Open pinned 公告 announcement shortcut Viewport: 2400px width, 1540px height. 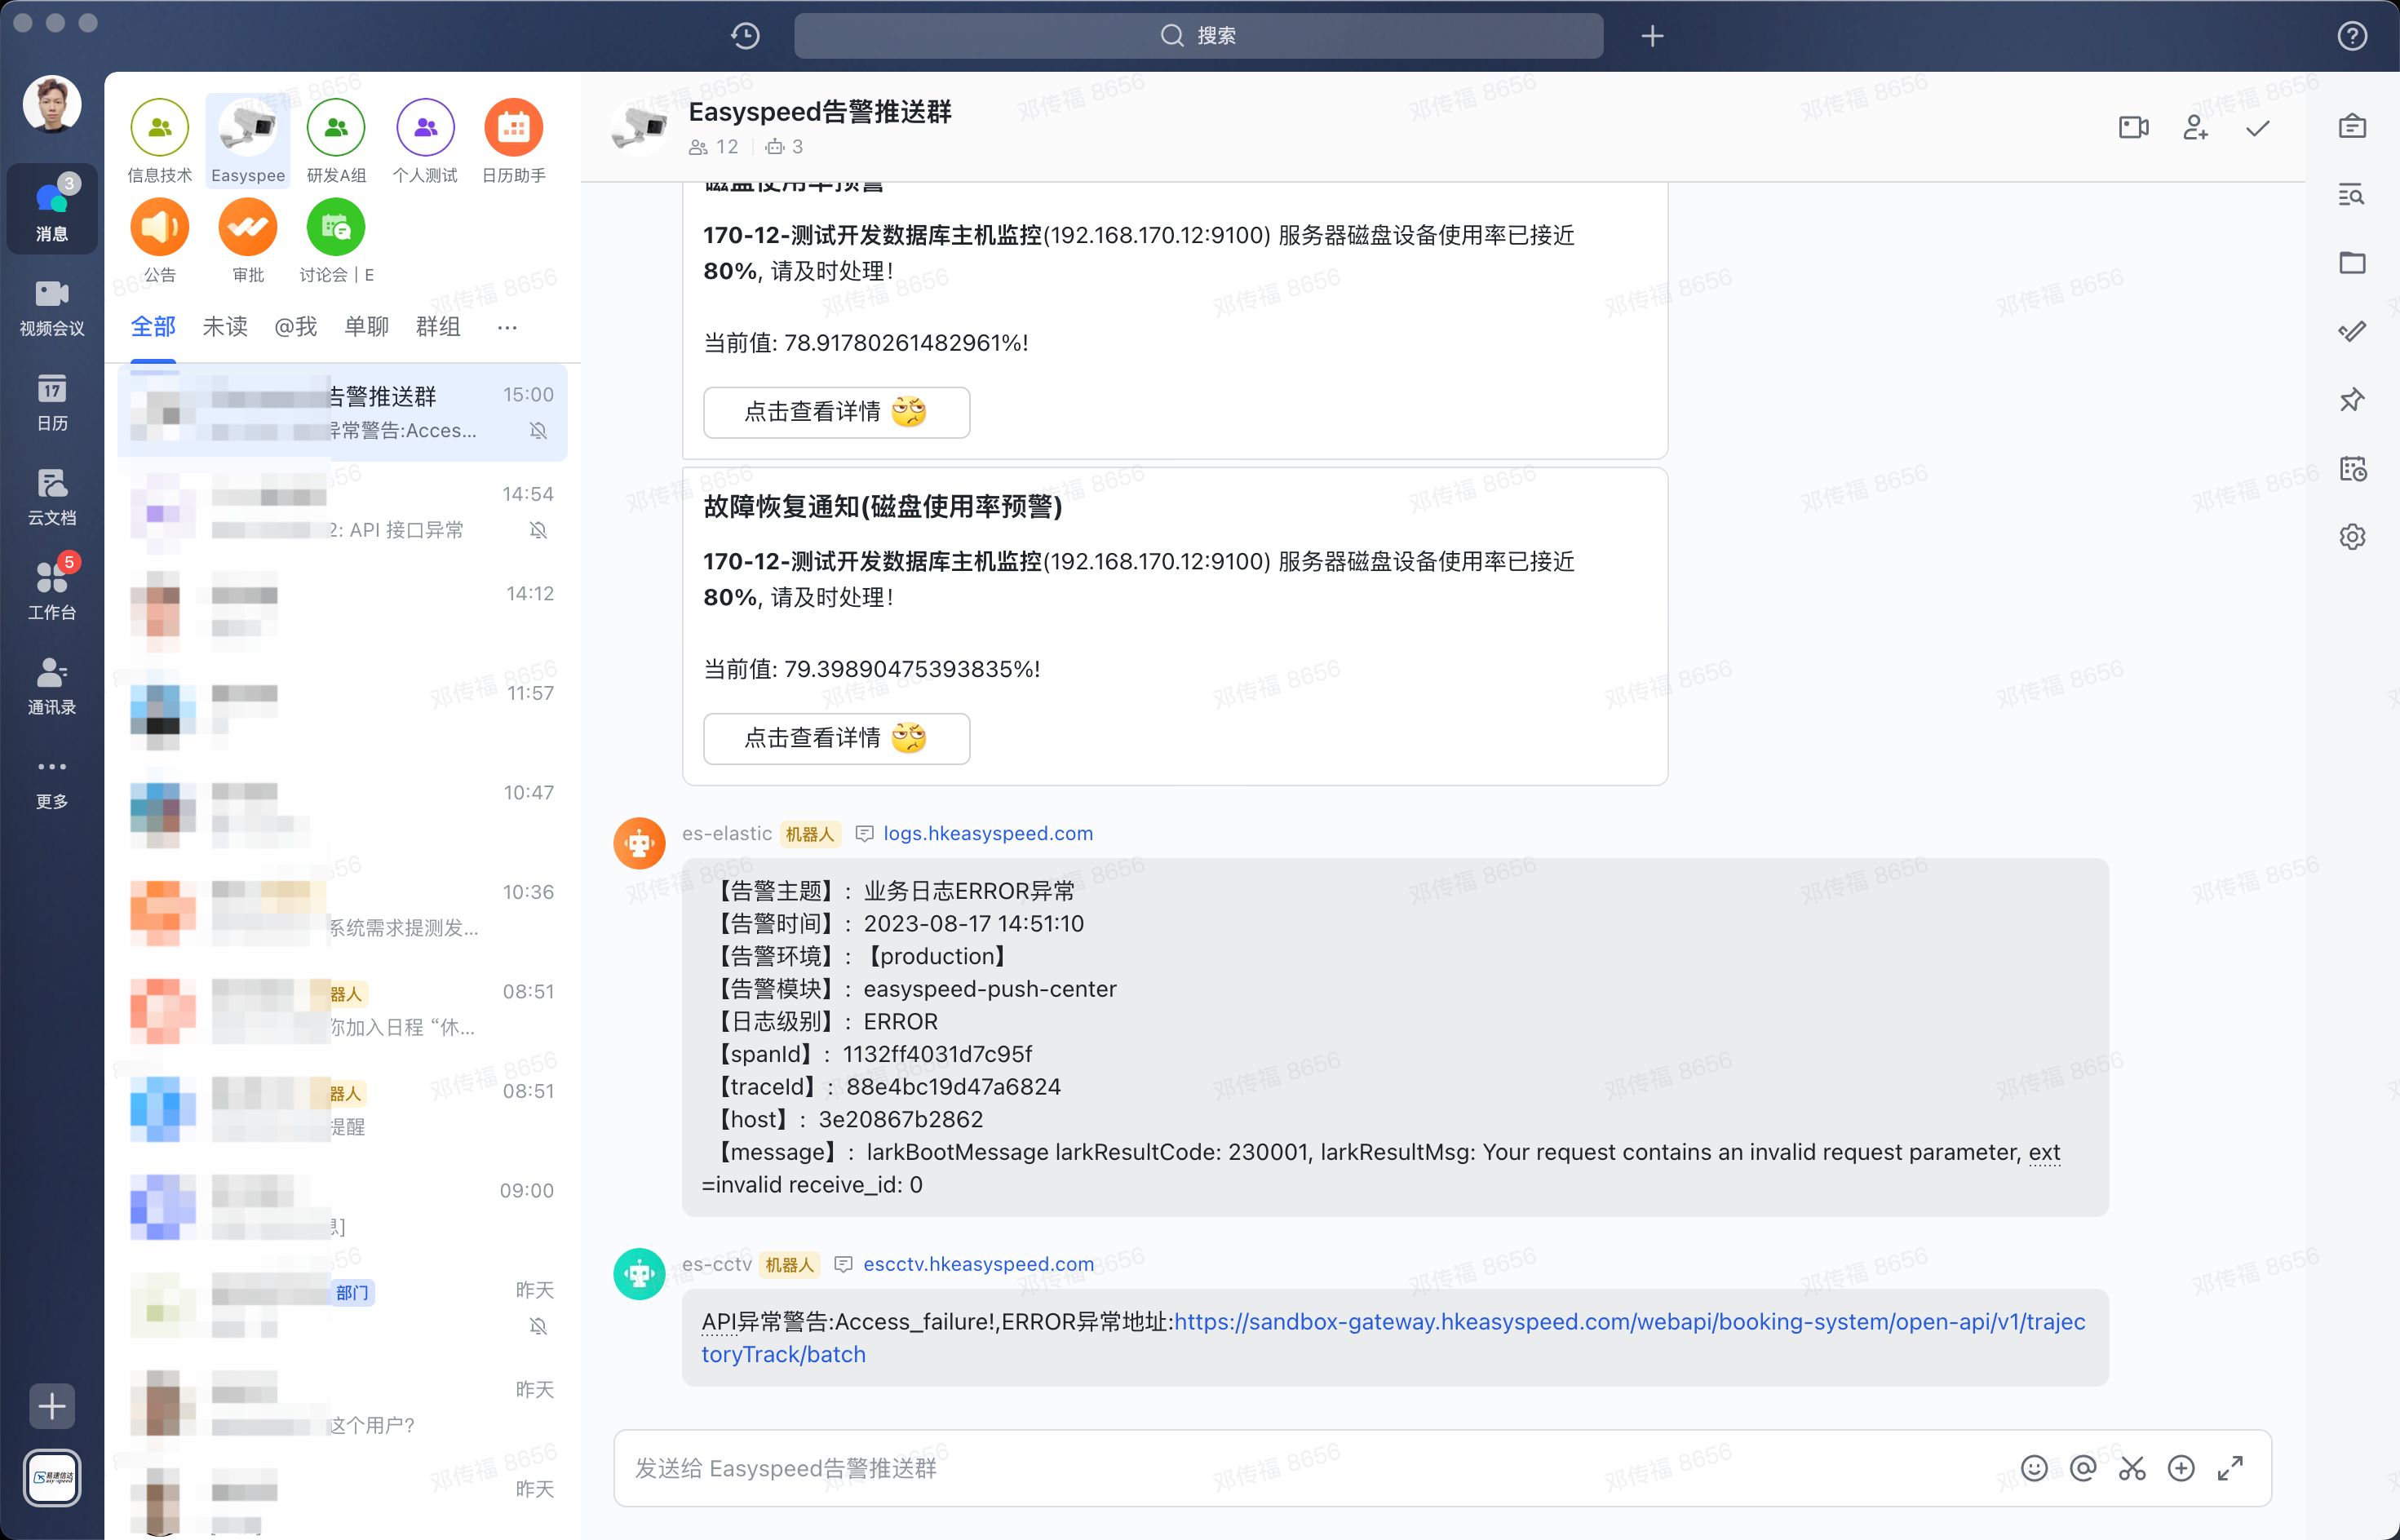click(160, 240)
